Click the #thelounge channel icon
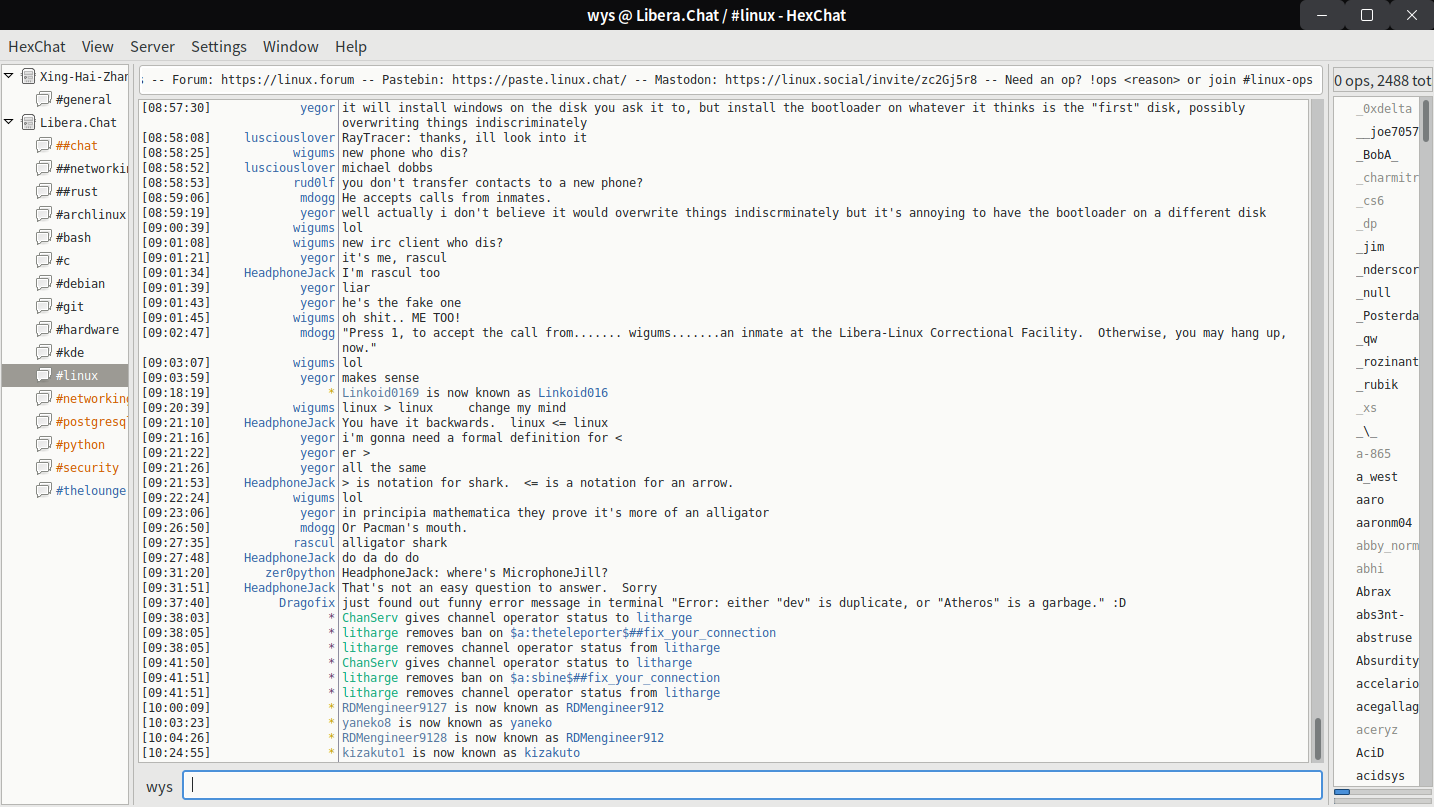The width and height of the screenshot is (1434, 807). click(x=43, y=490)
